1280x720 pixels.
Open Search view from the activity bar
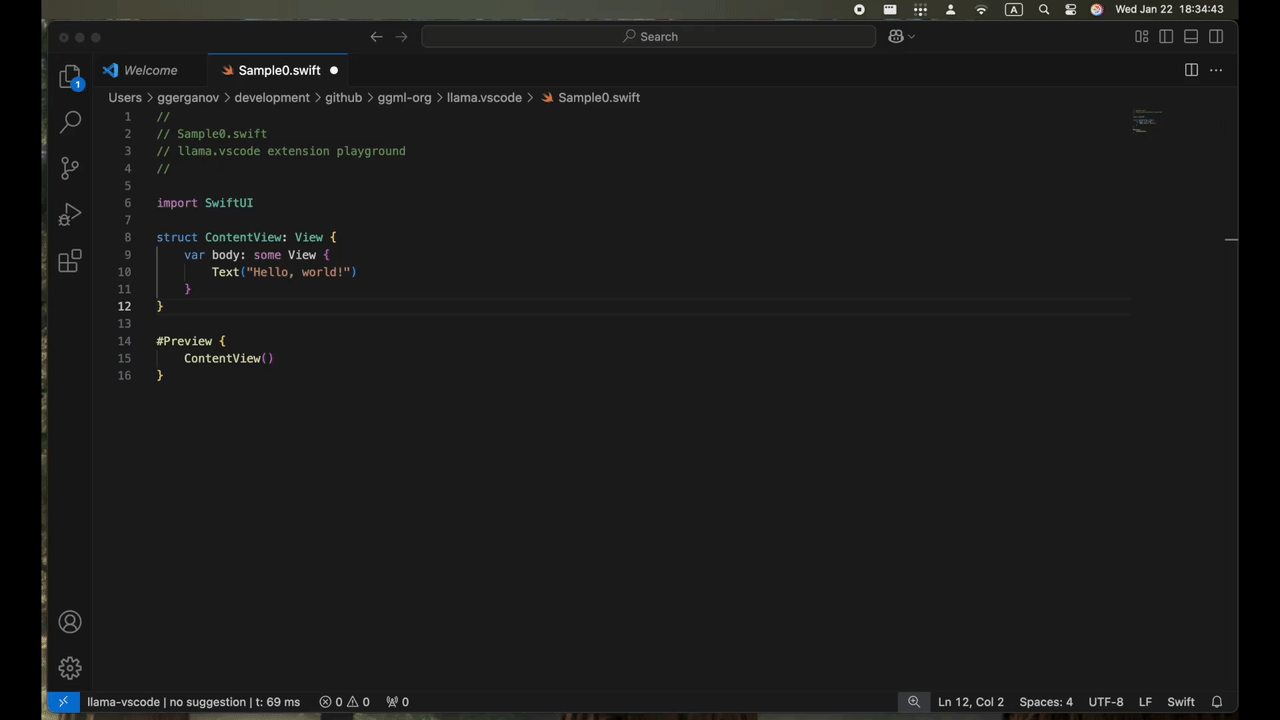[70, 121]
